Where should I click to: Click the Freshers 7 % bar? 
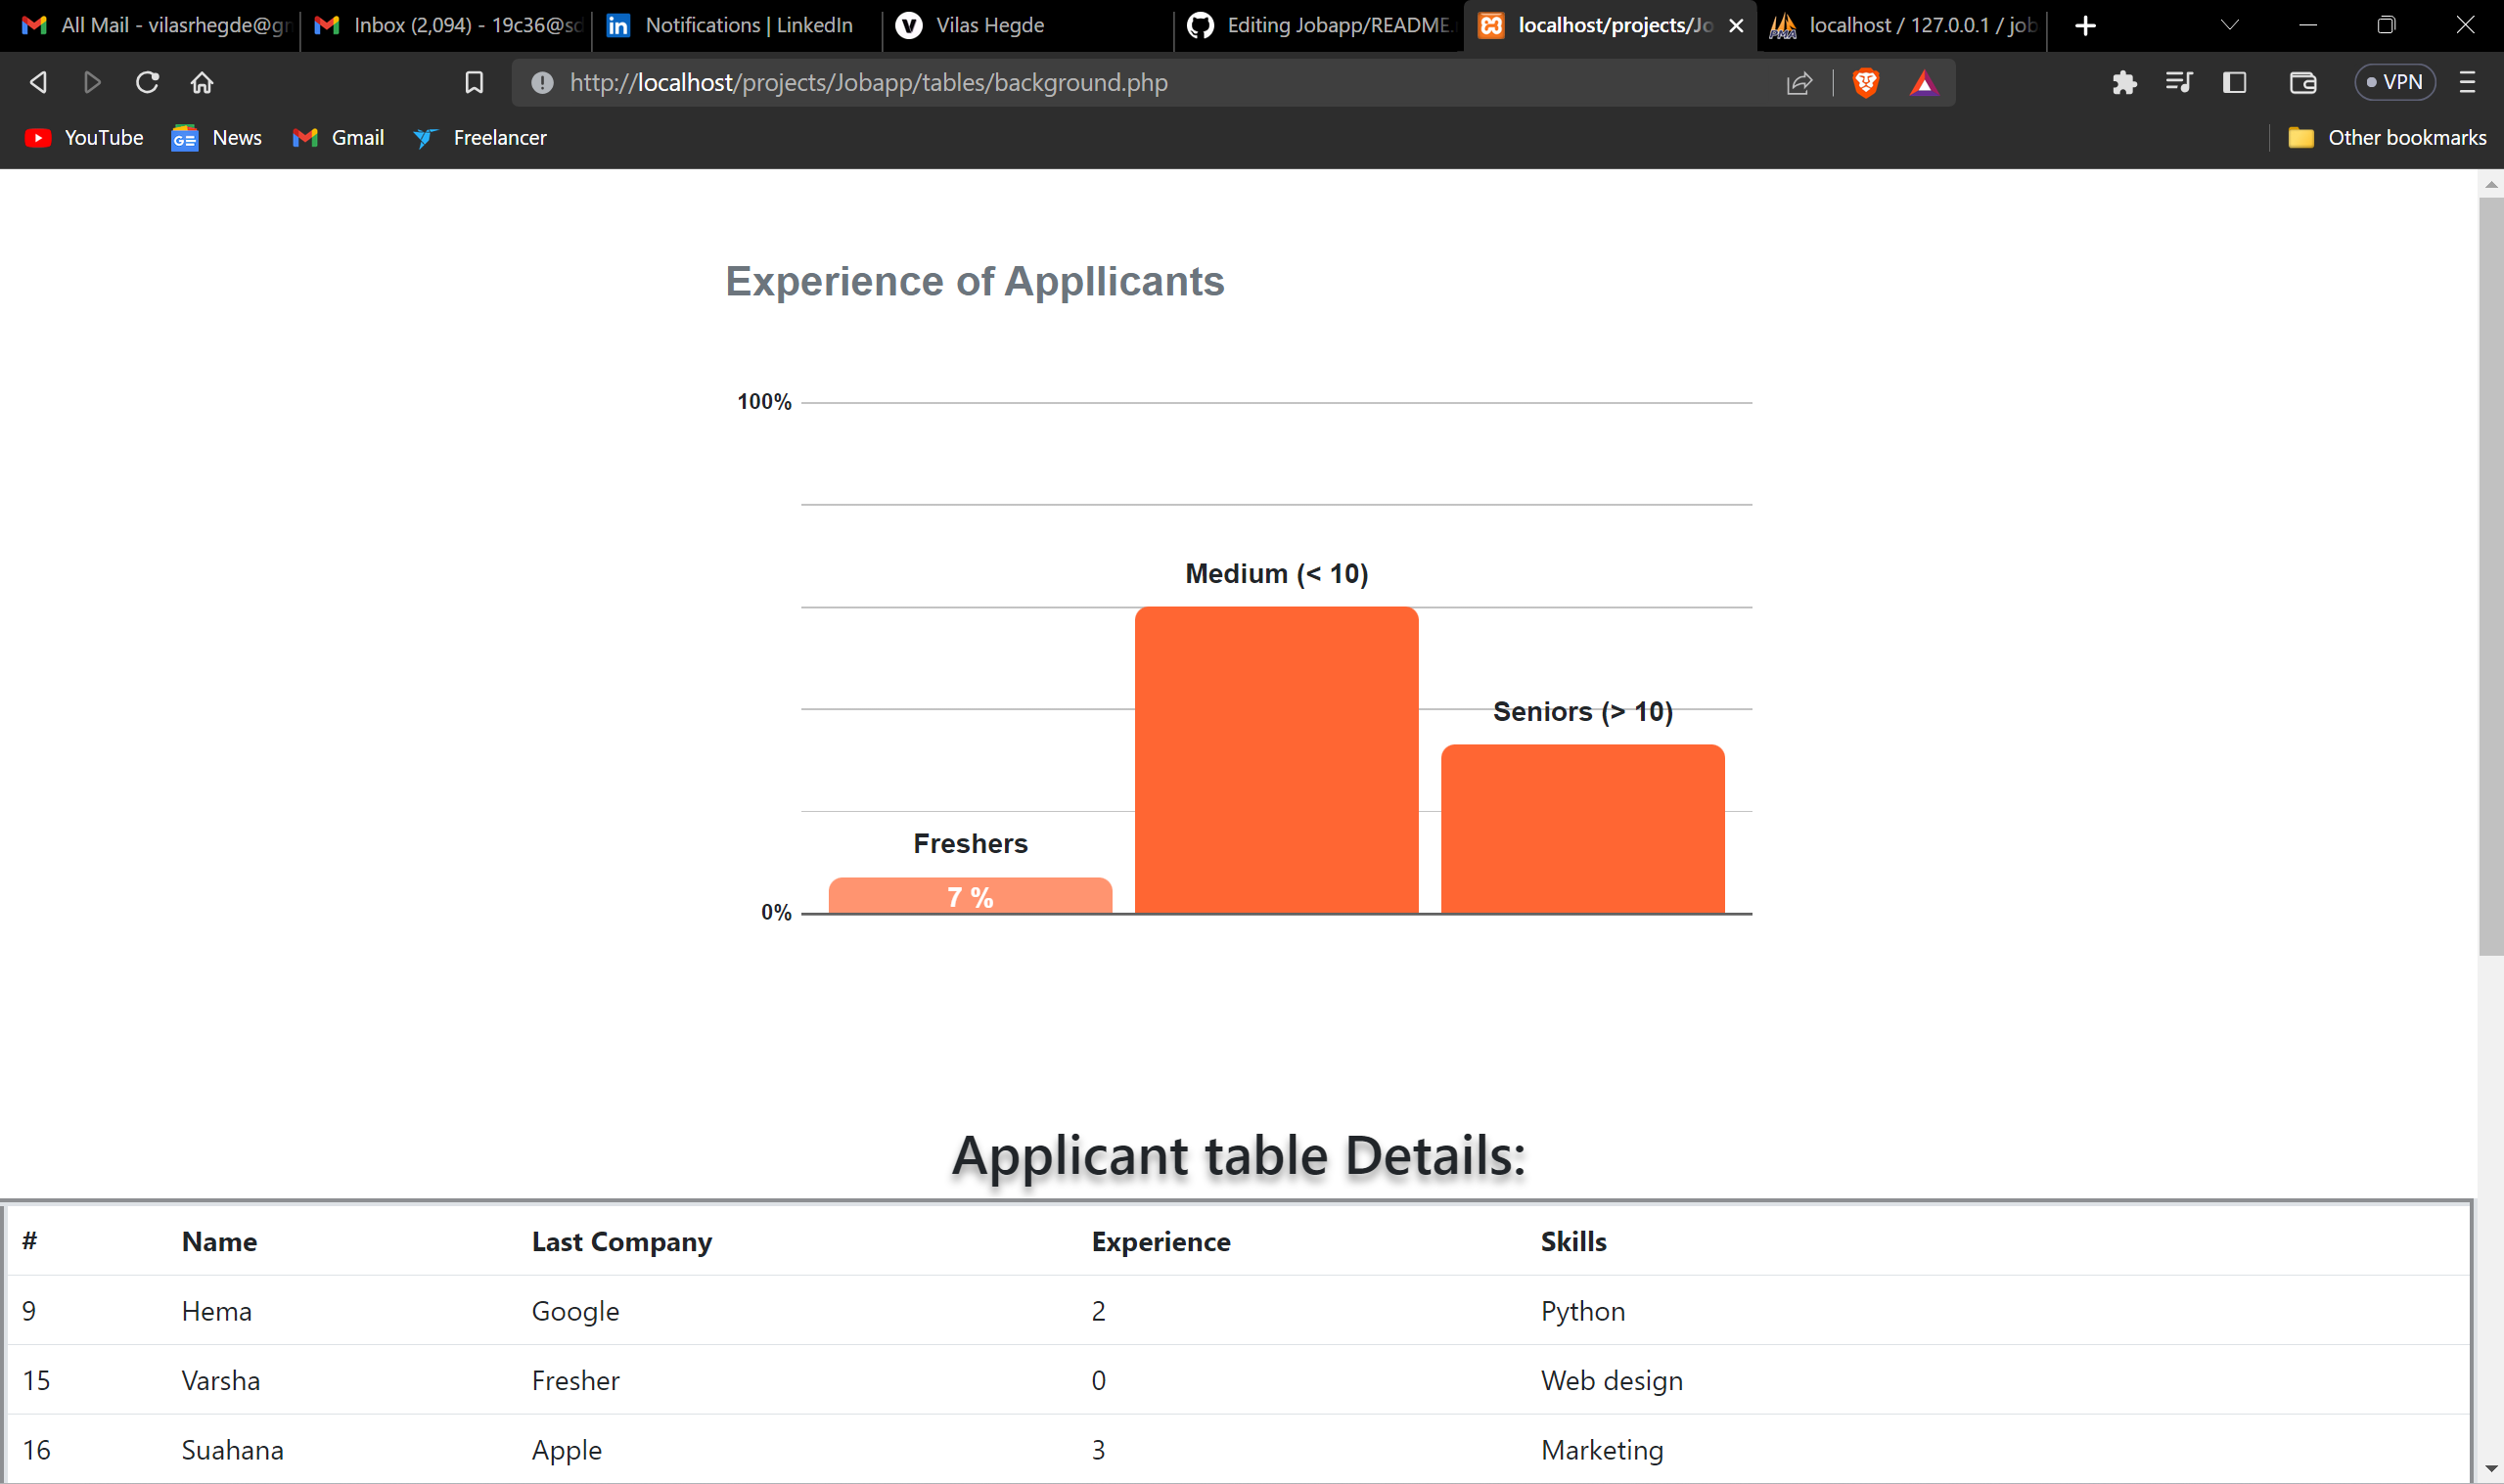click(970, 896)
